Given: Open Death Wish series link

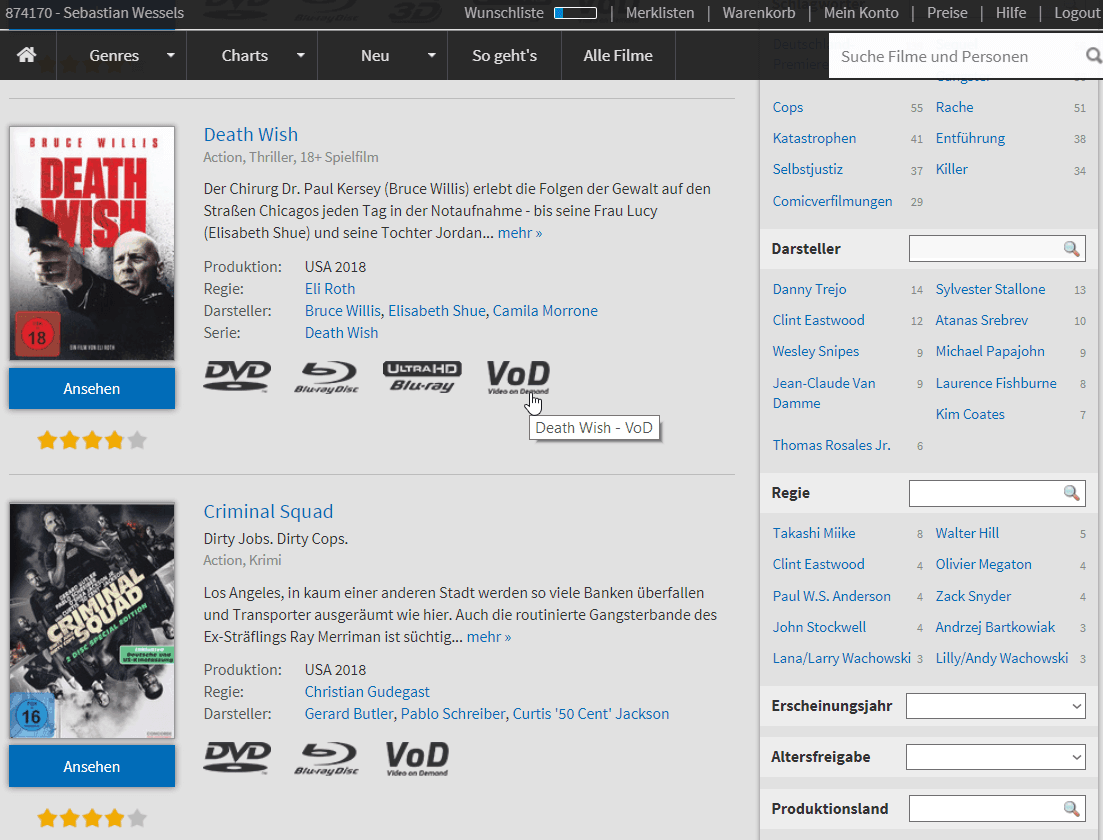Looking at the screenshot, I should click(341, 333).
